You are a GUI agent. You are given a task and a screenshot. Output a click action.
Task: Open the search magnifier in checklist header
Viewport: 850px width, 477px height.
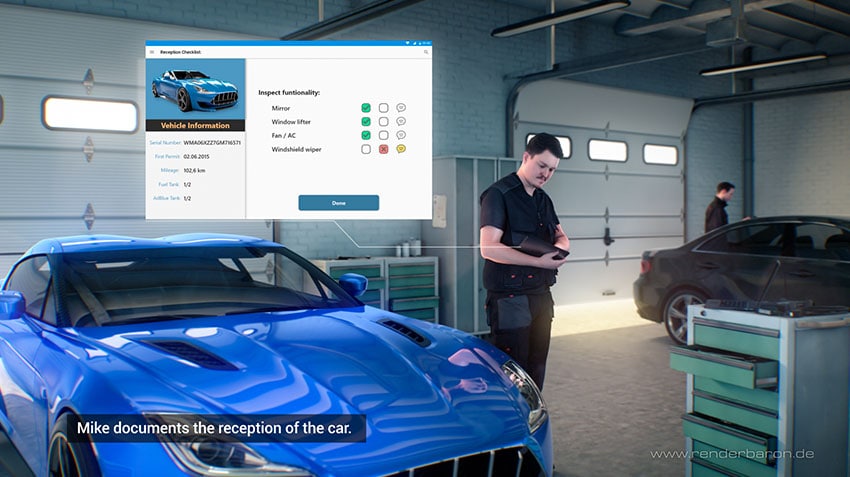click(x=426, y=52)
